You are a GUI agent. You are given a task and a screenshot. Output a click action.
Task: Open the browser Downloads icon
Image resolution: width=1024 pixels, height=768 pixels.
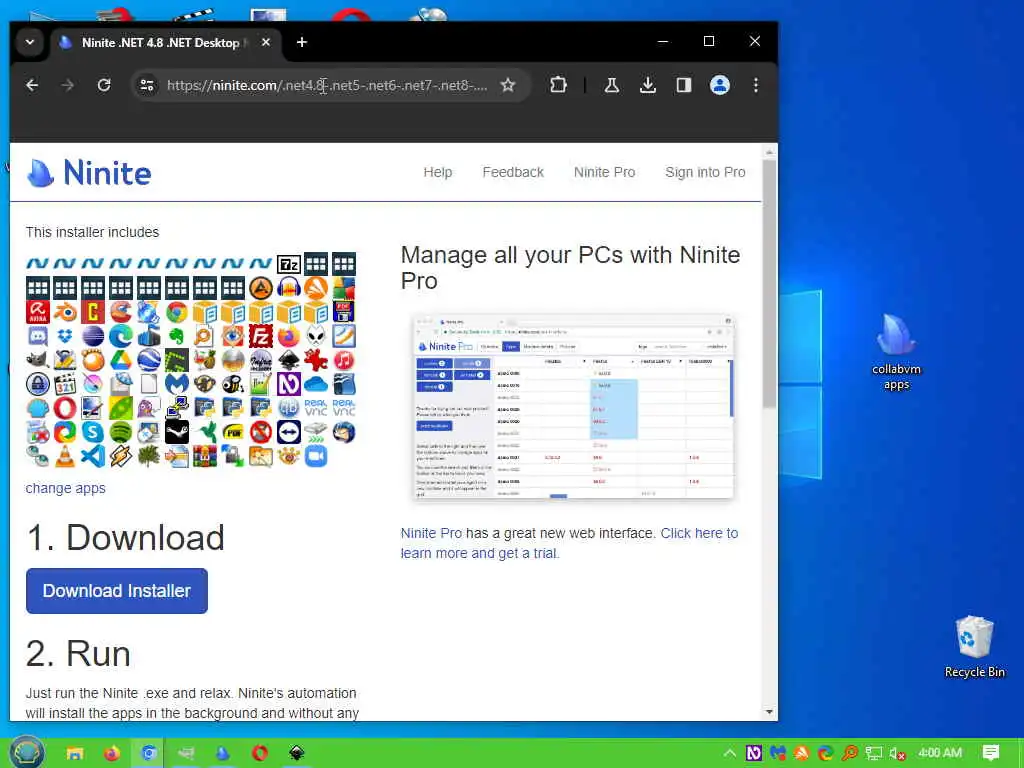648,86
